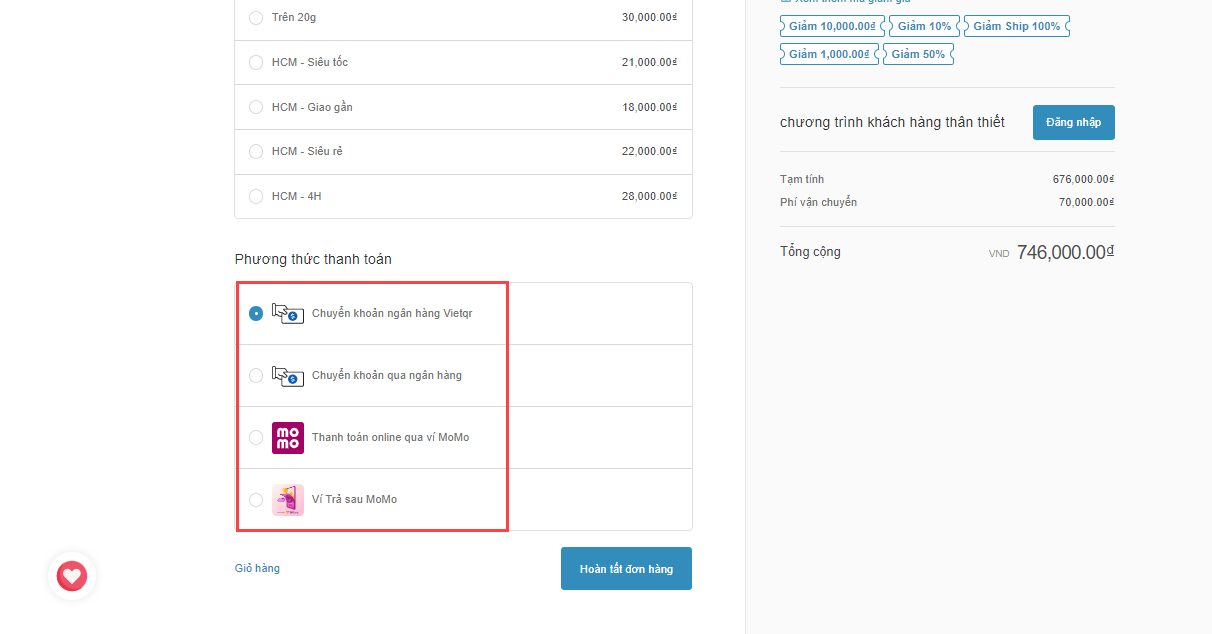Image resolution: width=1212 pixels, height=634 pixels.
Task: Click the 28,000.00₫ shipping price
Action: tap(650, 196)
